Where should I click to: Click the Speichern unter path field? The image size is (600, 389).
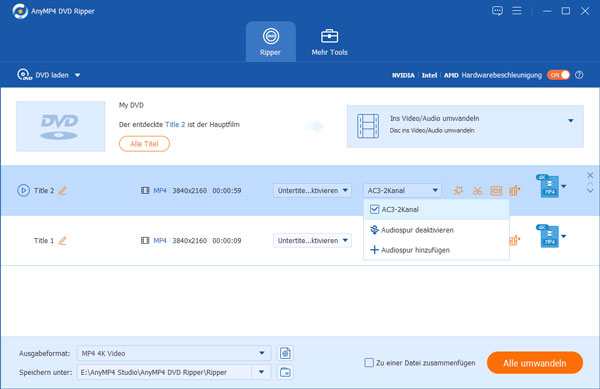pyautogui.click(x=165, y=372)
